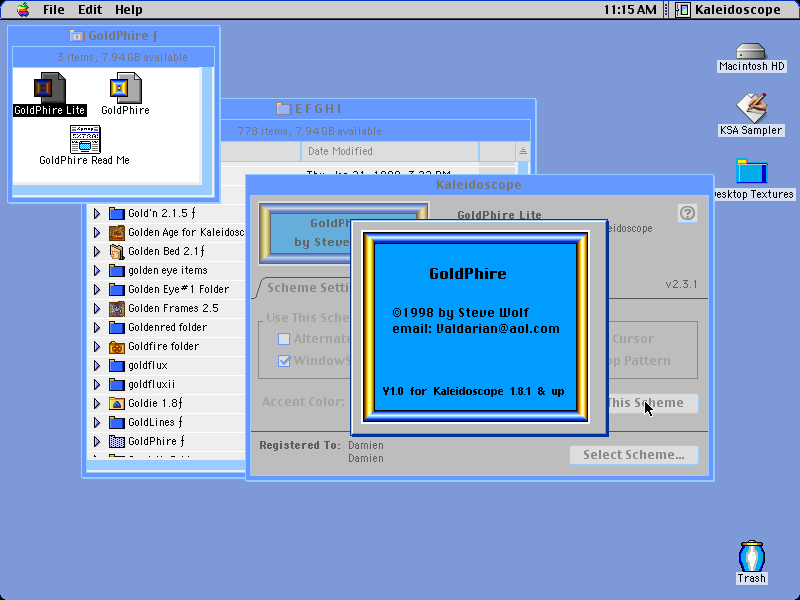This screenshot has width=800, height=600.
Task: Expand the Golden Eye #1 Folder triangle
Action: 97,289
